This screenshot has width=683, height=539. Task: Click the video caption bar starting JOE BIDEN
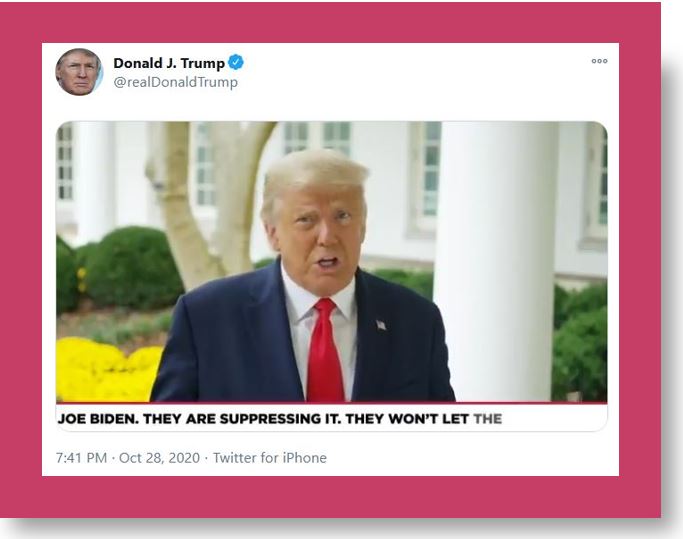(x=331, y=417)
